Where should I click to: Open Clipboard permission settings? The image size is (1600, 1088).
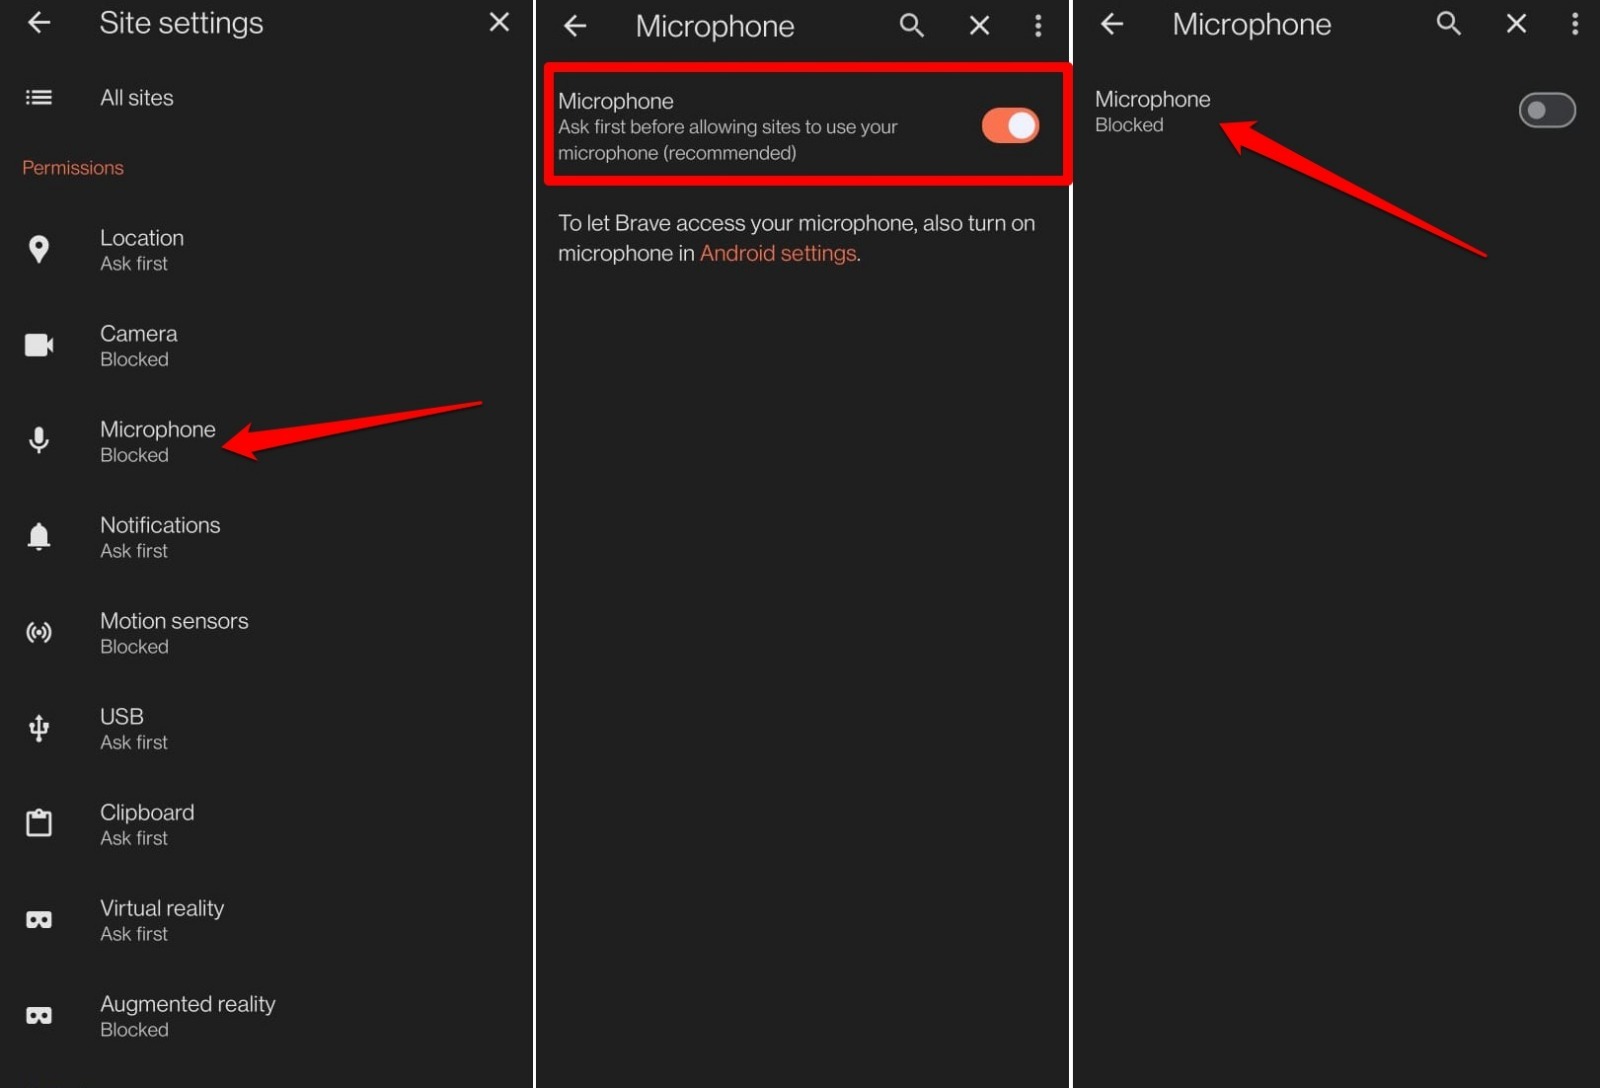point(266,824)
